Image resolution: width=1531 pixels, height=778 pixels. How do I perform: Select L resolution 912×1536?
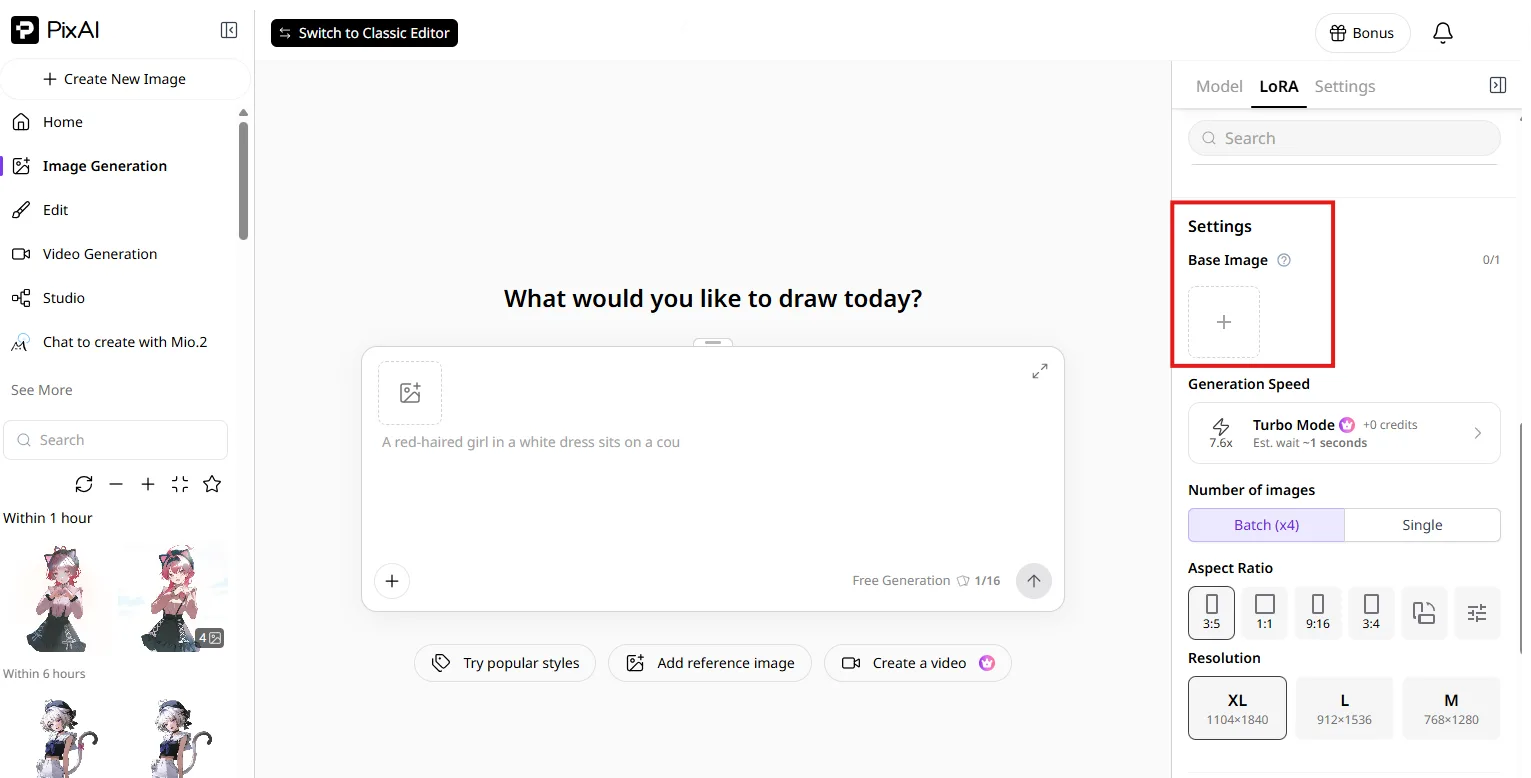pyautogui.click(x=1344, y=708)
